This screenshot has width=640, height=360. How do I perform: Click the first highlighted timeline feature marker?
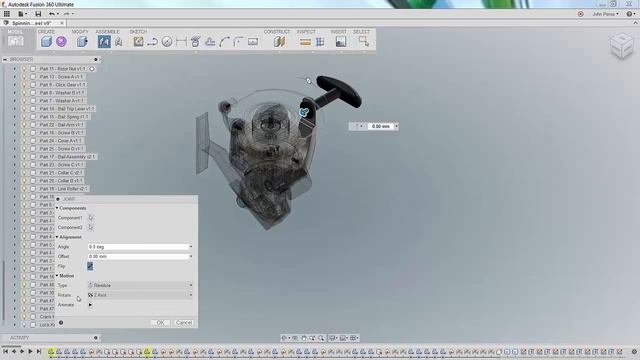[x=51, y=351]
